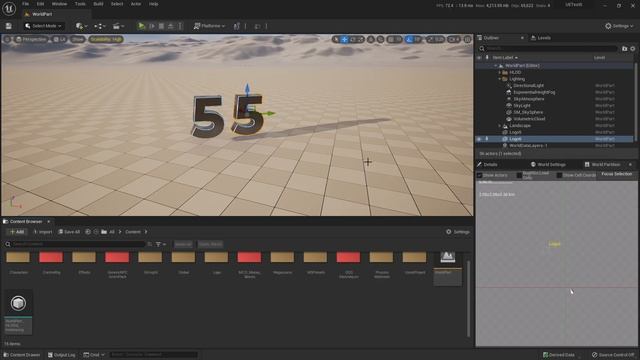Select SkyLight in the Outliner
This screenshot has width=640, height=360.
click(x=522, y=106)
